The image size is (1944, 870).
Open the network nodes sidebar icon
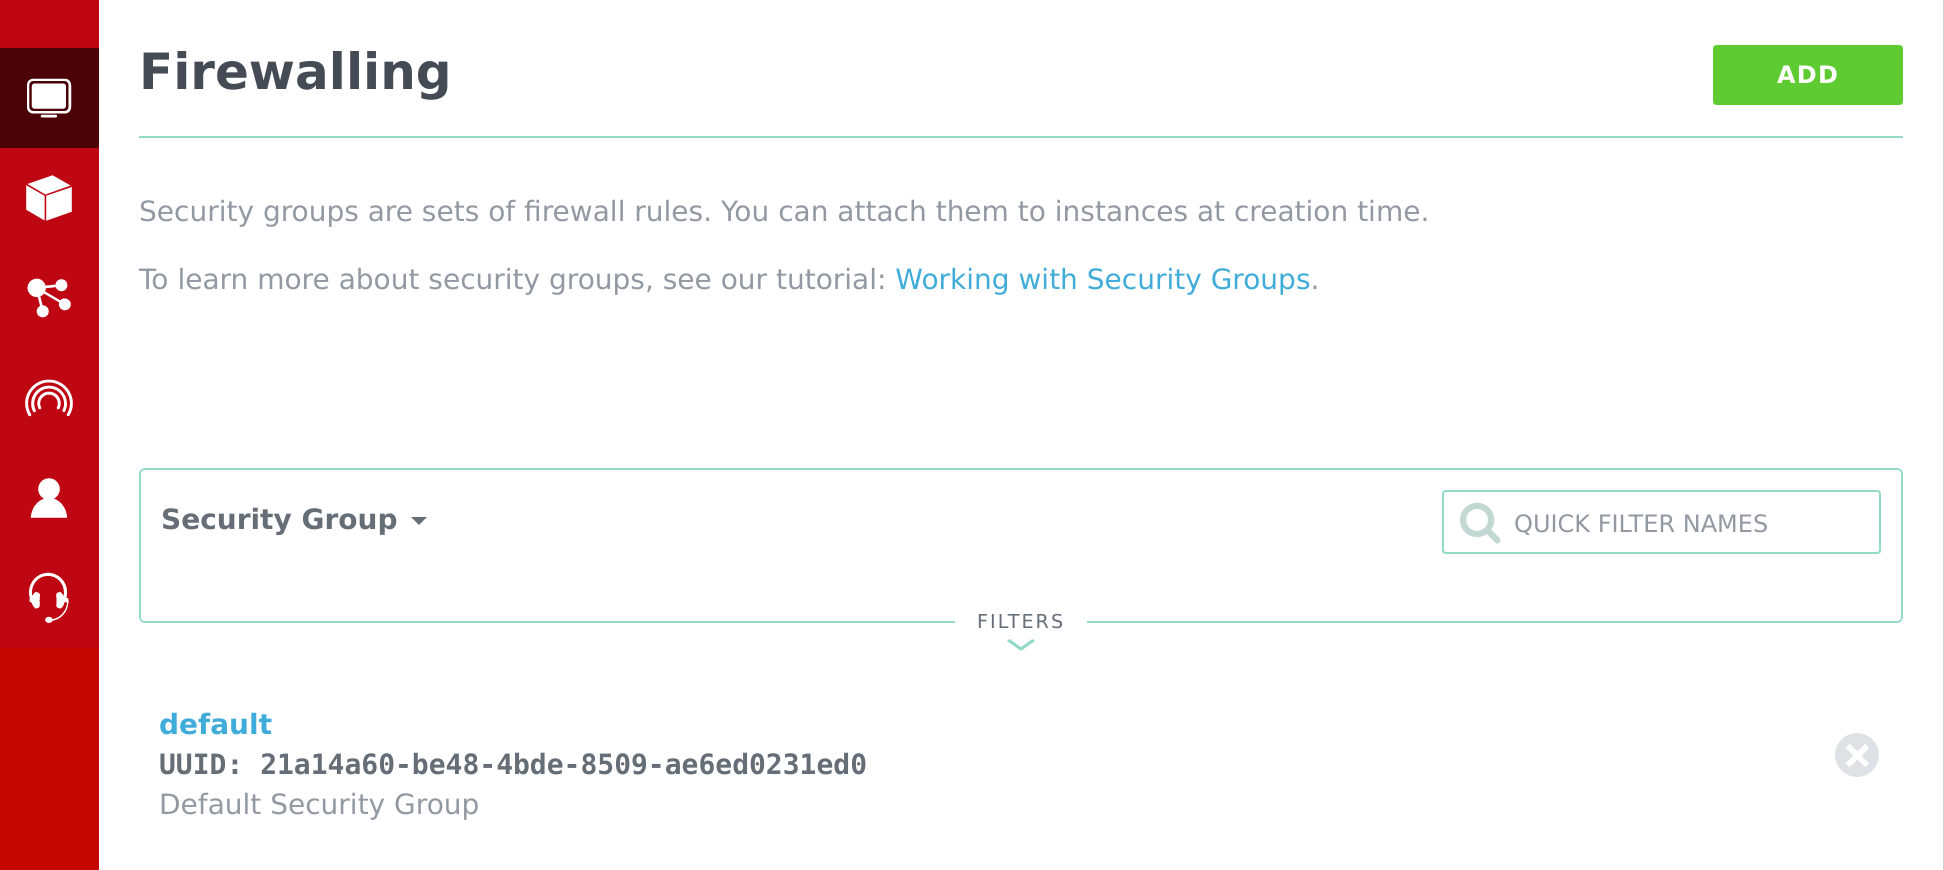[x=49, y=297]
